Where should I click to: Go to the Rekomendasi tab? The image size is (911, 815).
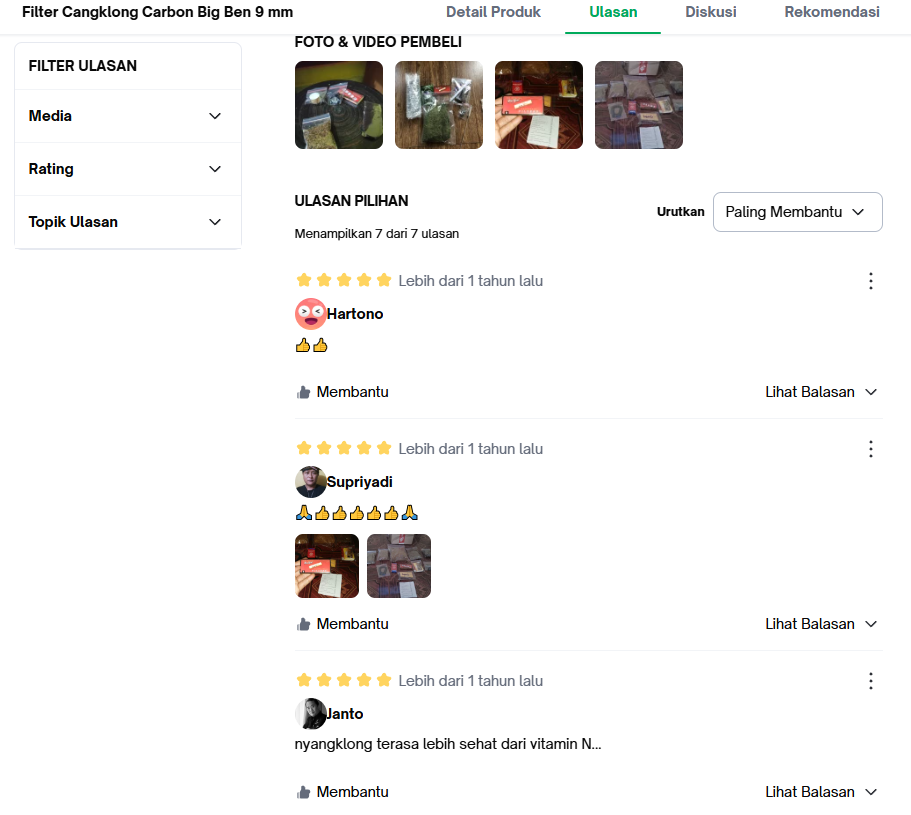click(832, 12)
